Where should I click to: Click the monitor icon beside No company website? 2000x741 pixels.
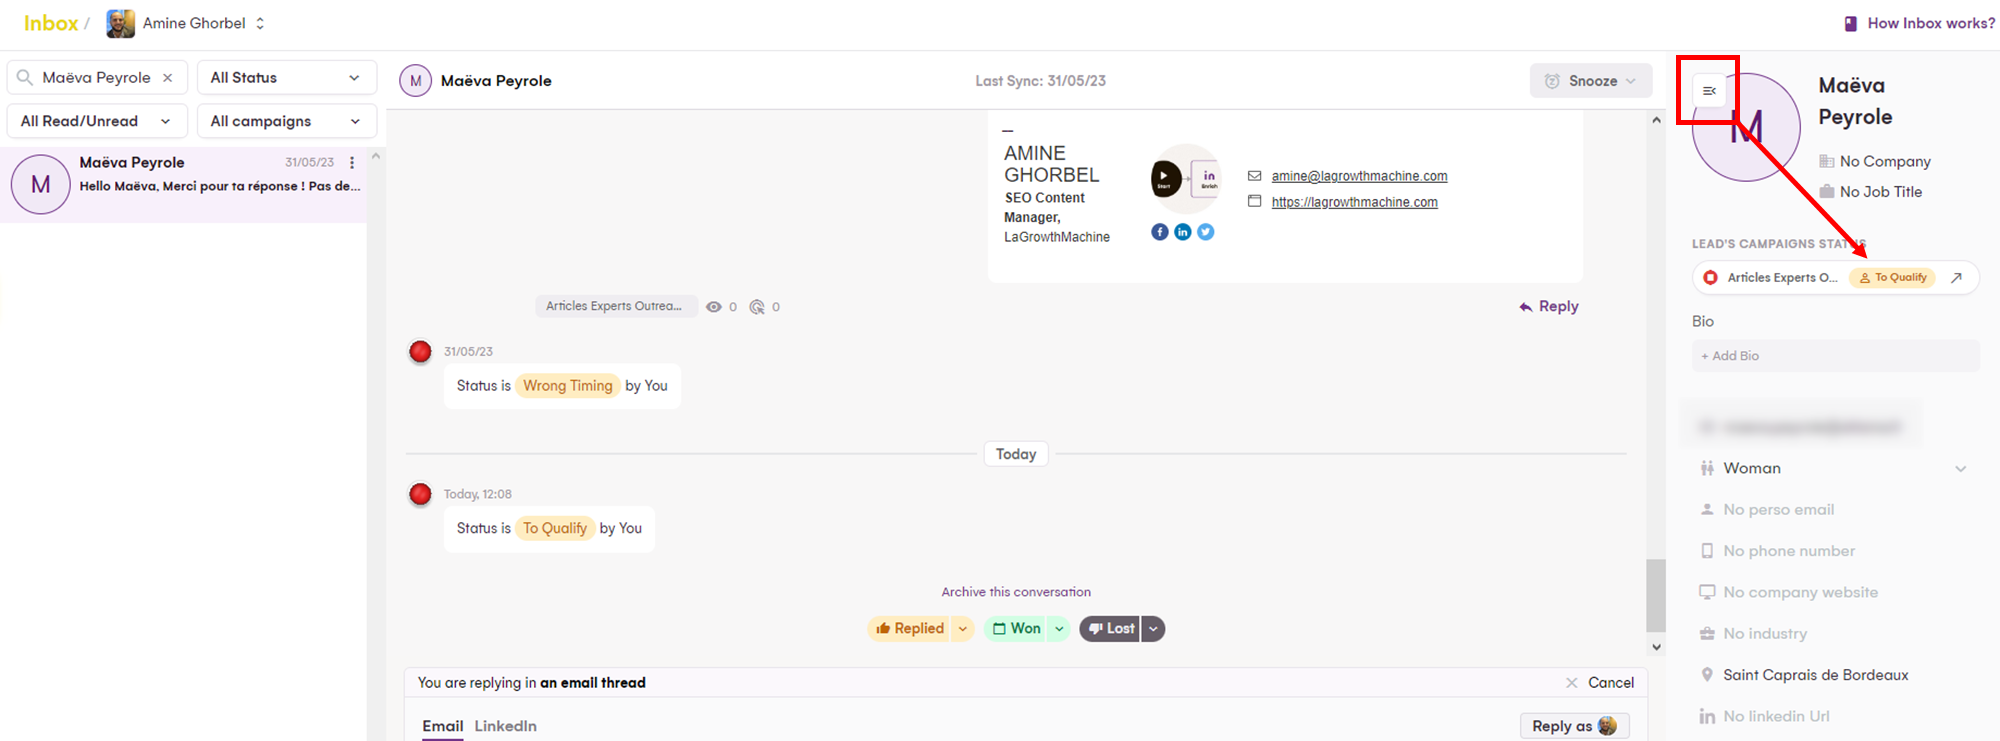coord(1707,592)
